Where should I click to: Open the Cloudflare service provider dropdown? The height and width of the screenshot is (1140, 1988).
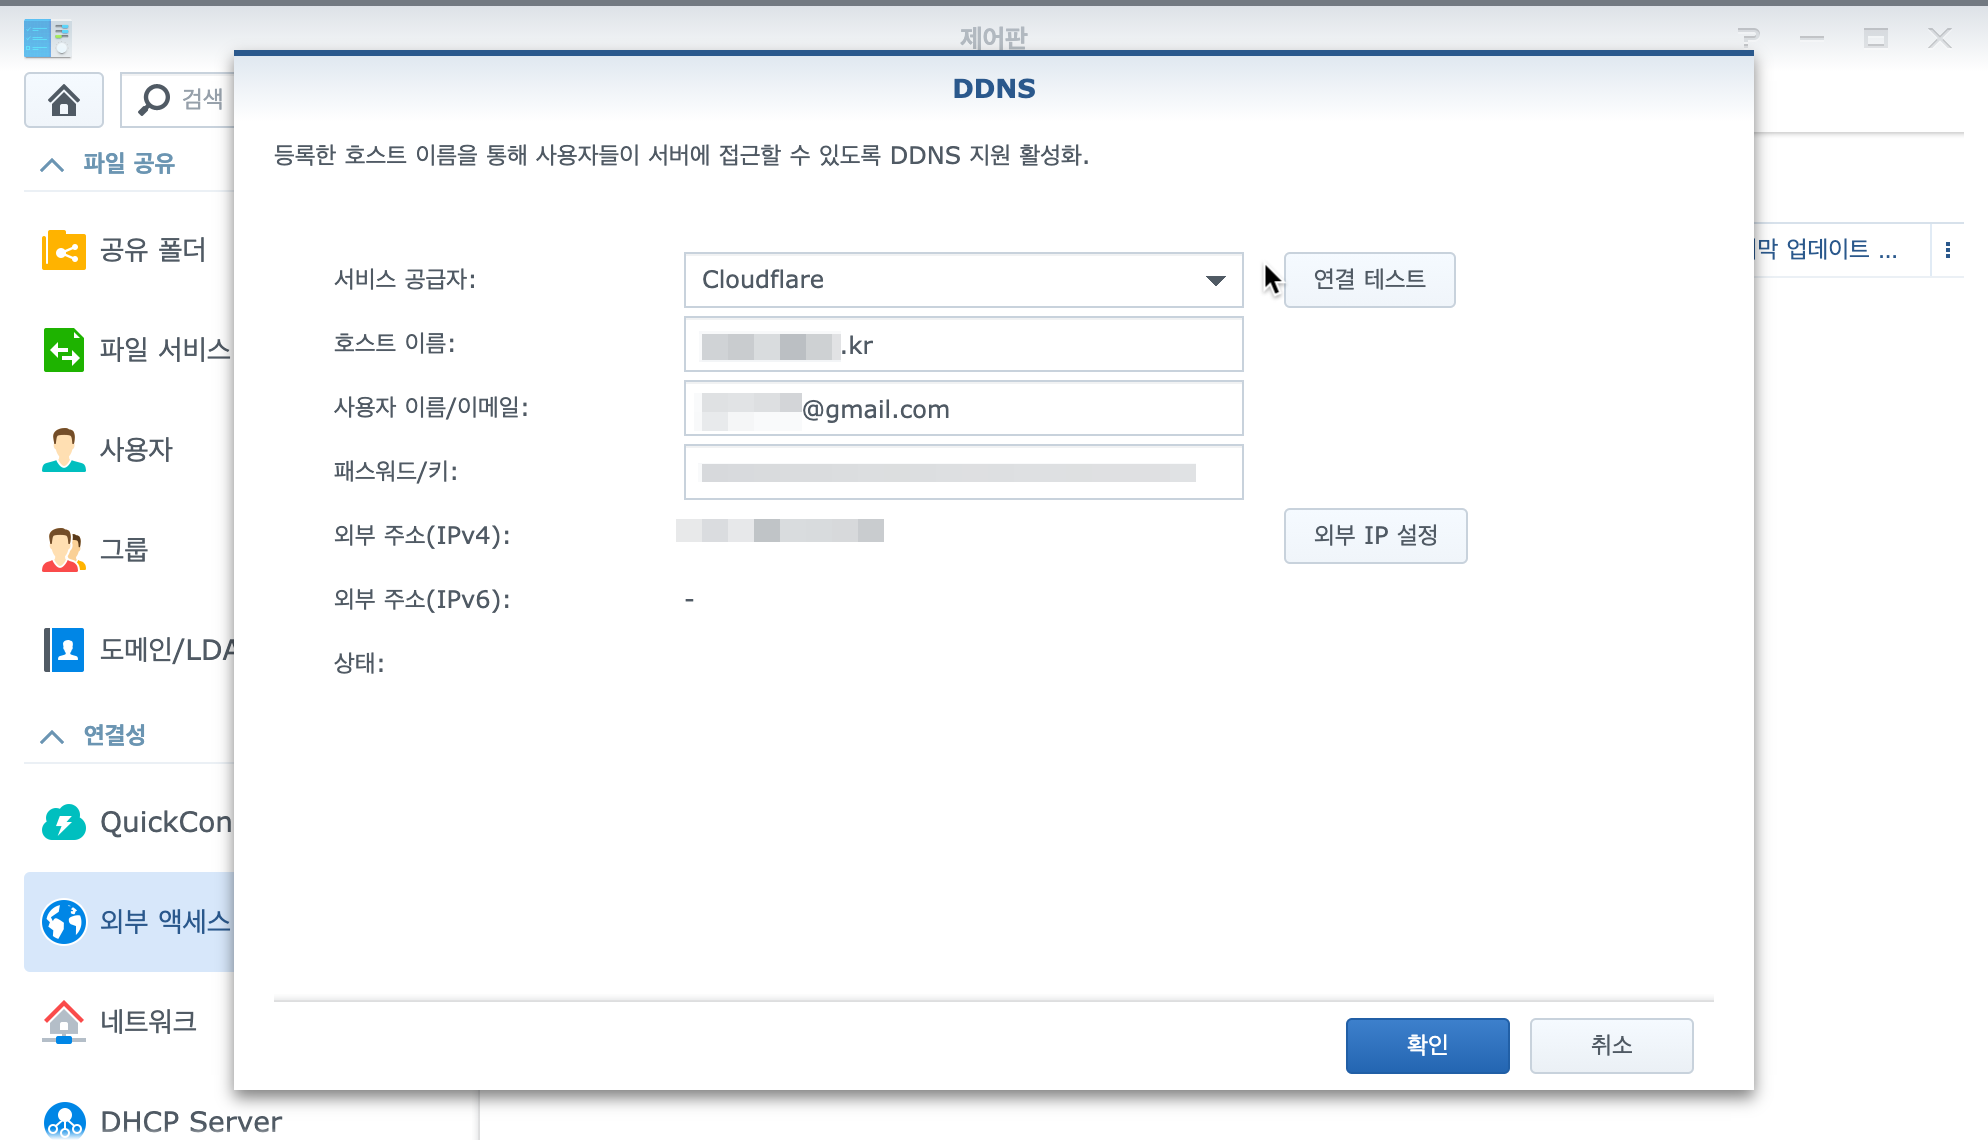pyautogui.click(x=963, y=280)
